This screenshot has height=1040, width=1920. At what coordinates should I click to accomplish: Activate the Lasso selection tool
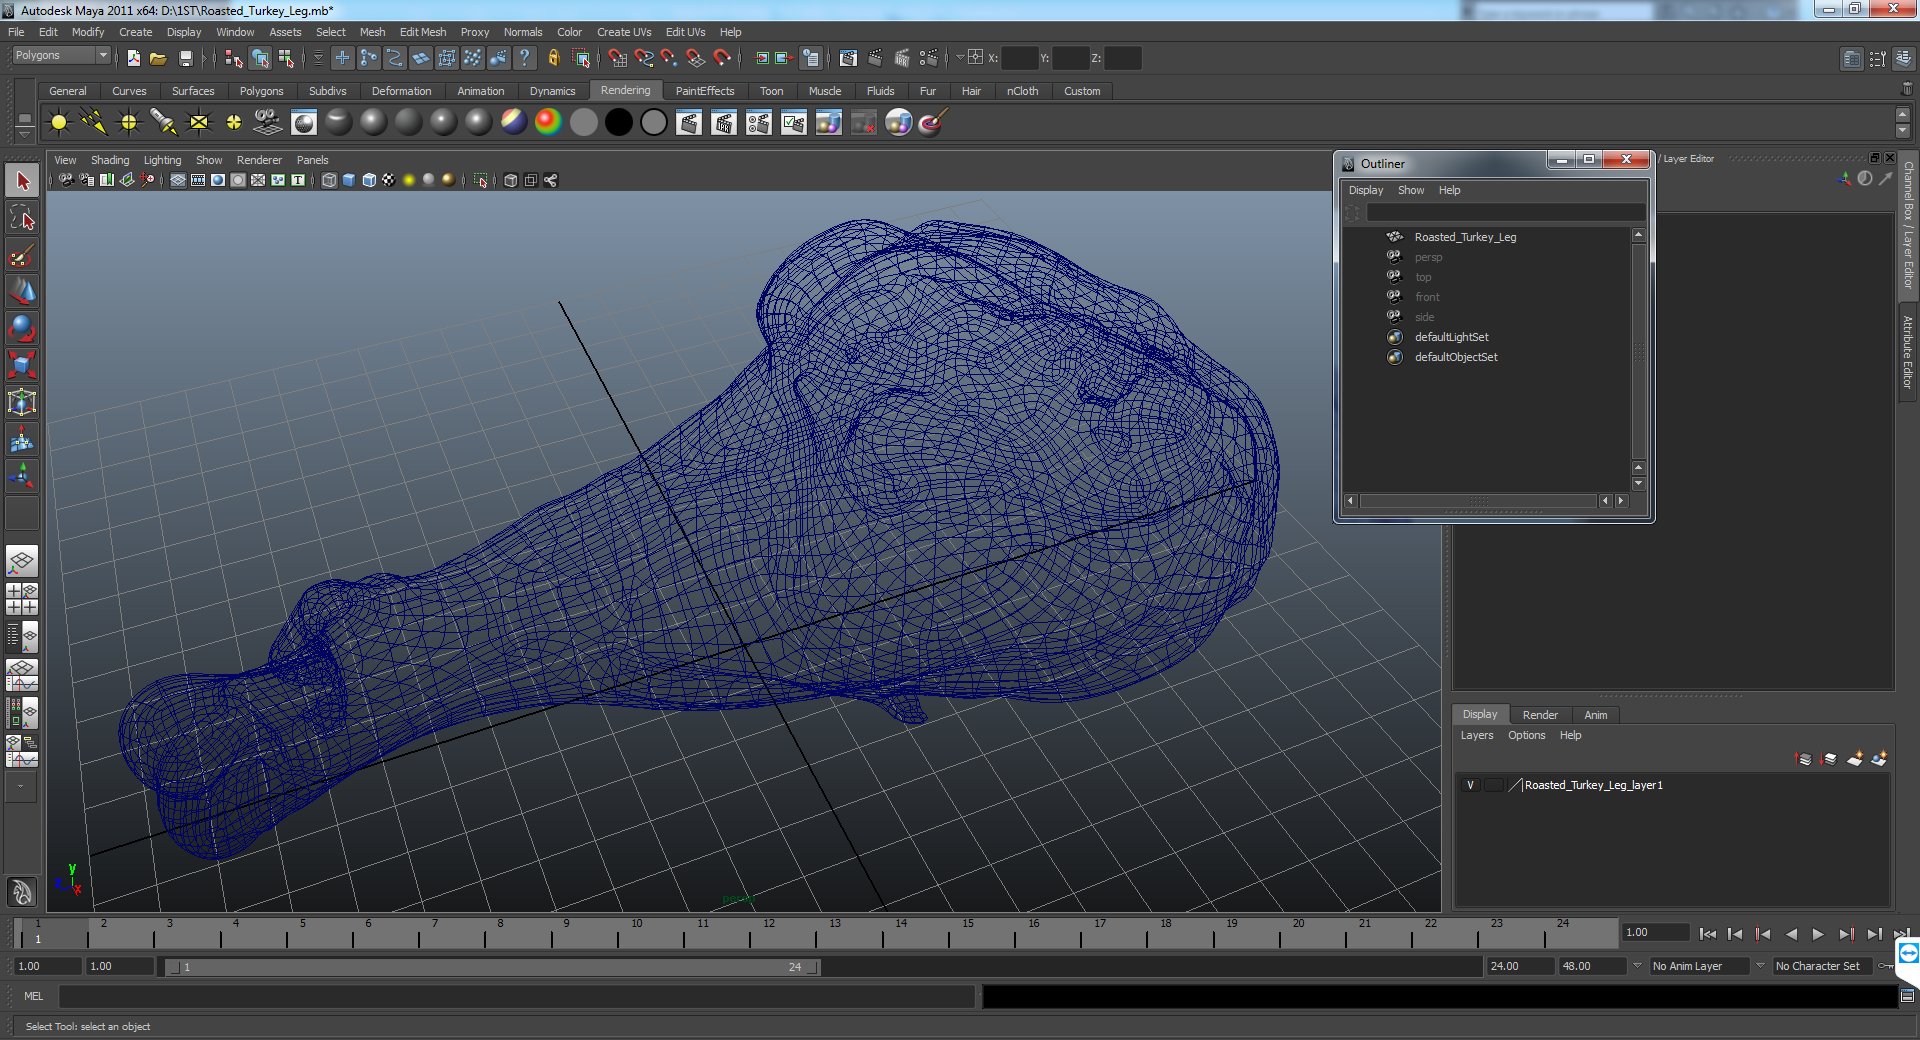[22, 218]
